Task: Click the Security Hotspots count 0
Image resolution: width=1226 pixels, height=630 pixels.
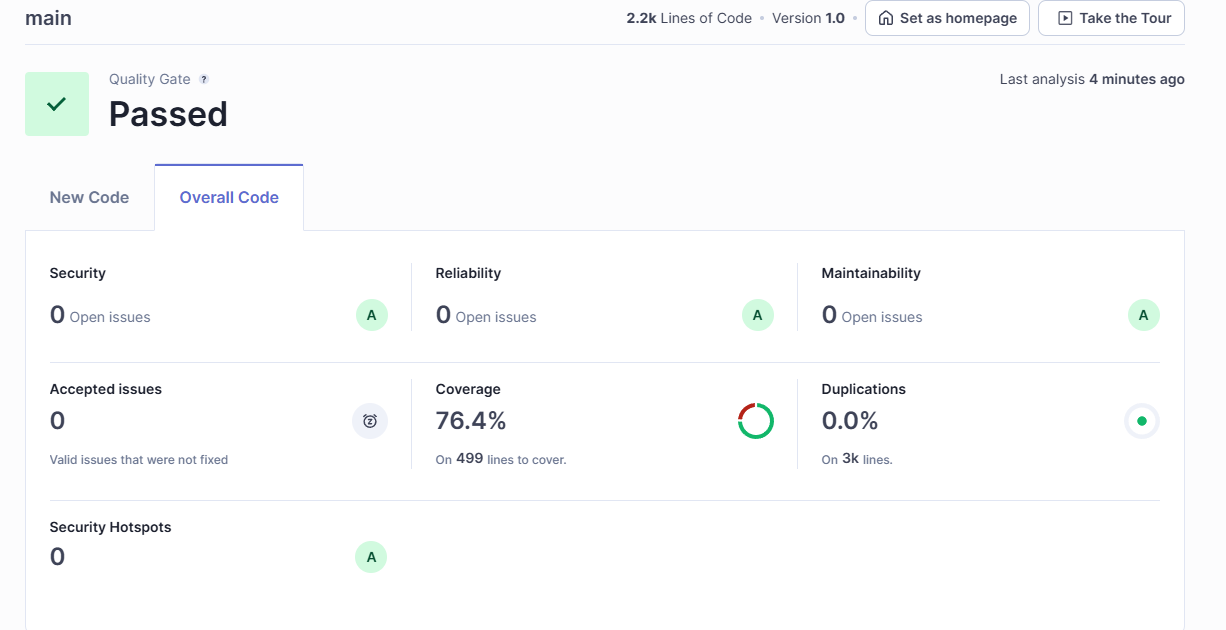Action: pos(57,557)
